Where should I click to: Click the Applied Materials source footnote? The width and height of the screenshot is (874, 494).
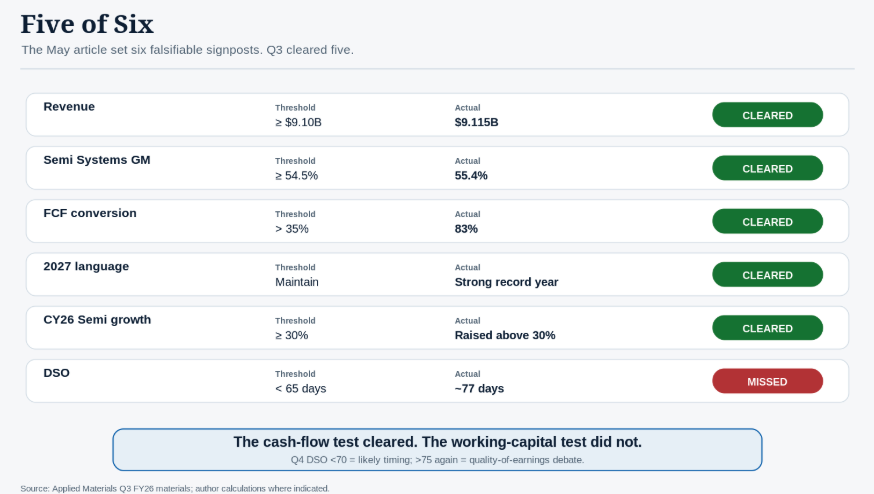(x=175, y=488)
